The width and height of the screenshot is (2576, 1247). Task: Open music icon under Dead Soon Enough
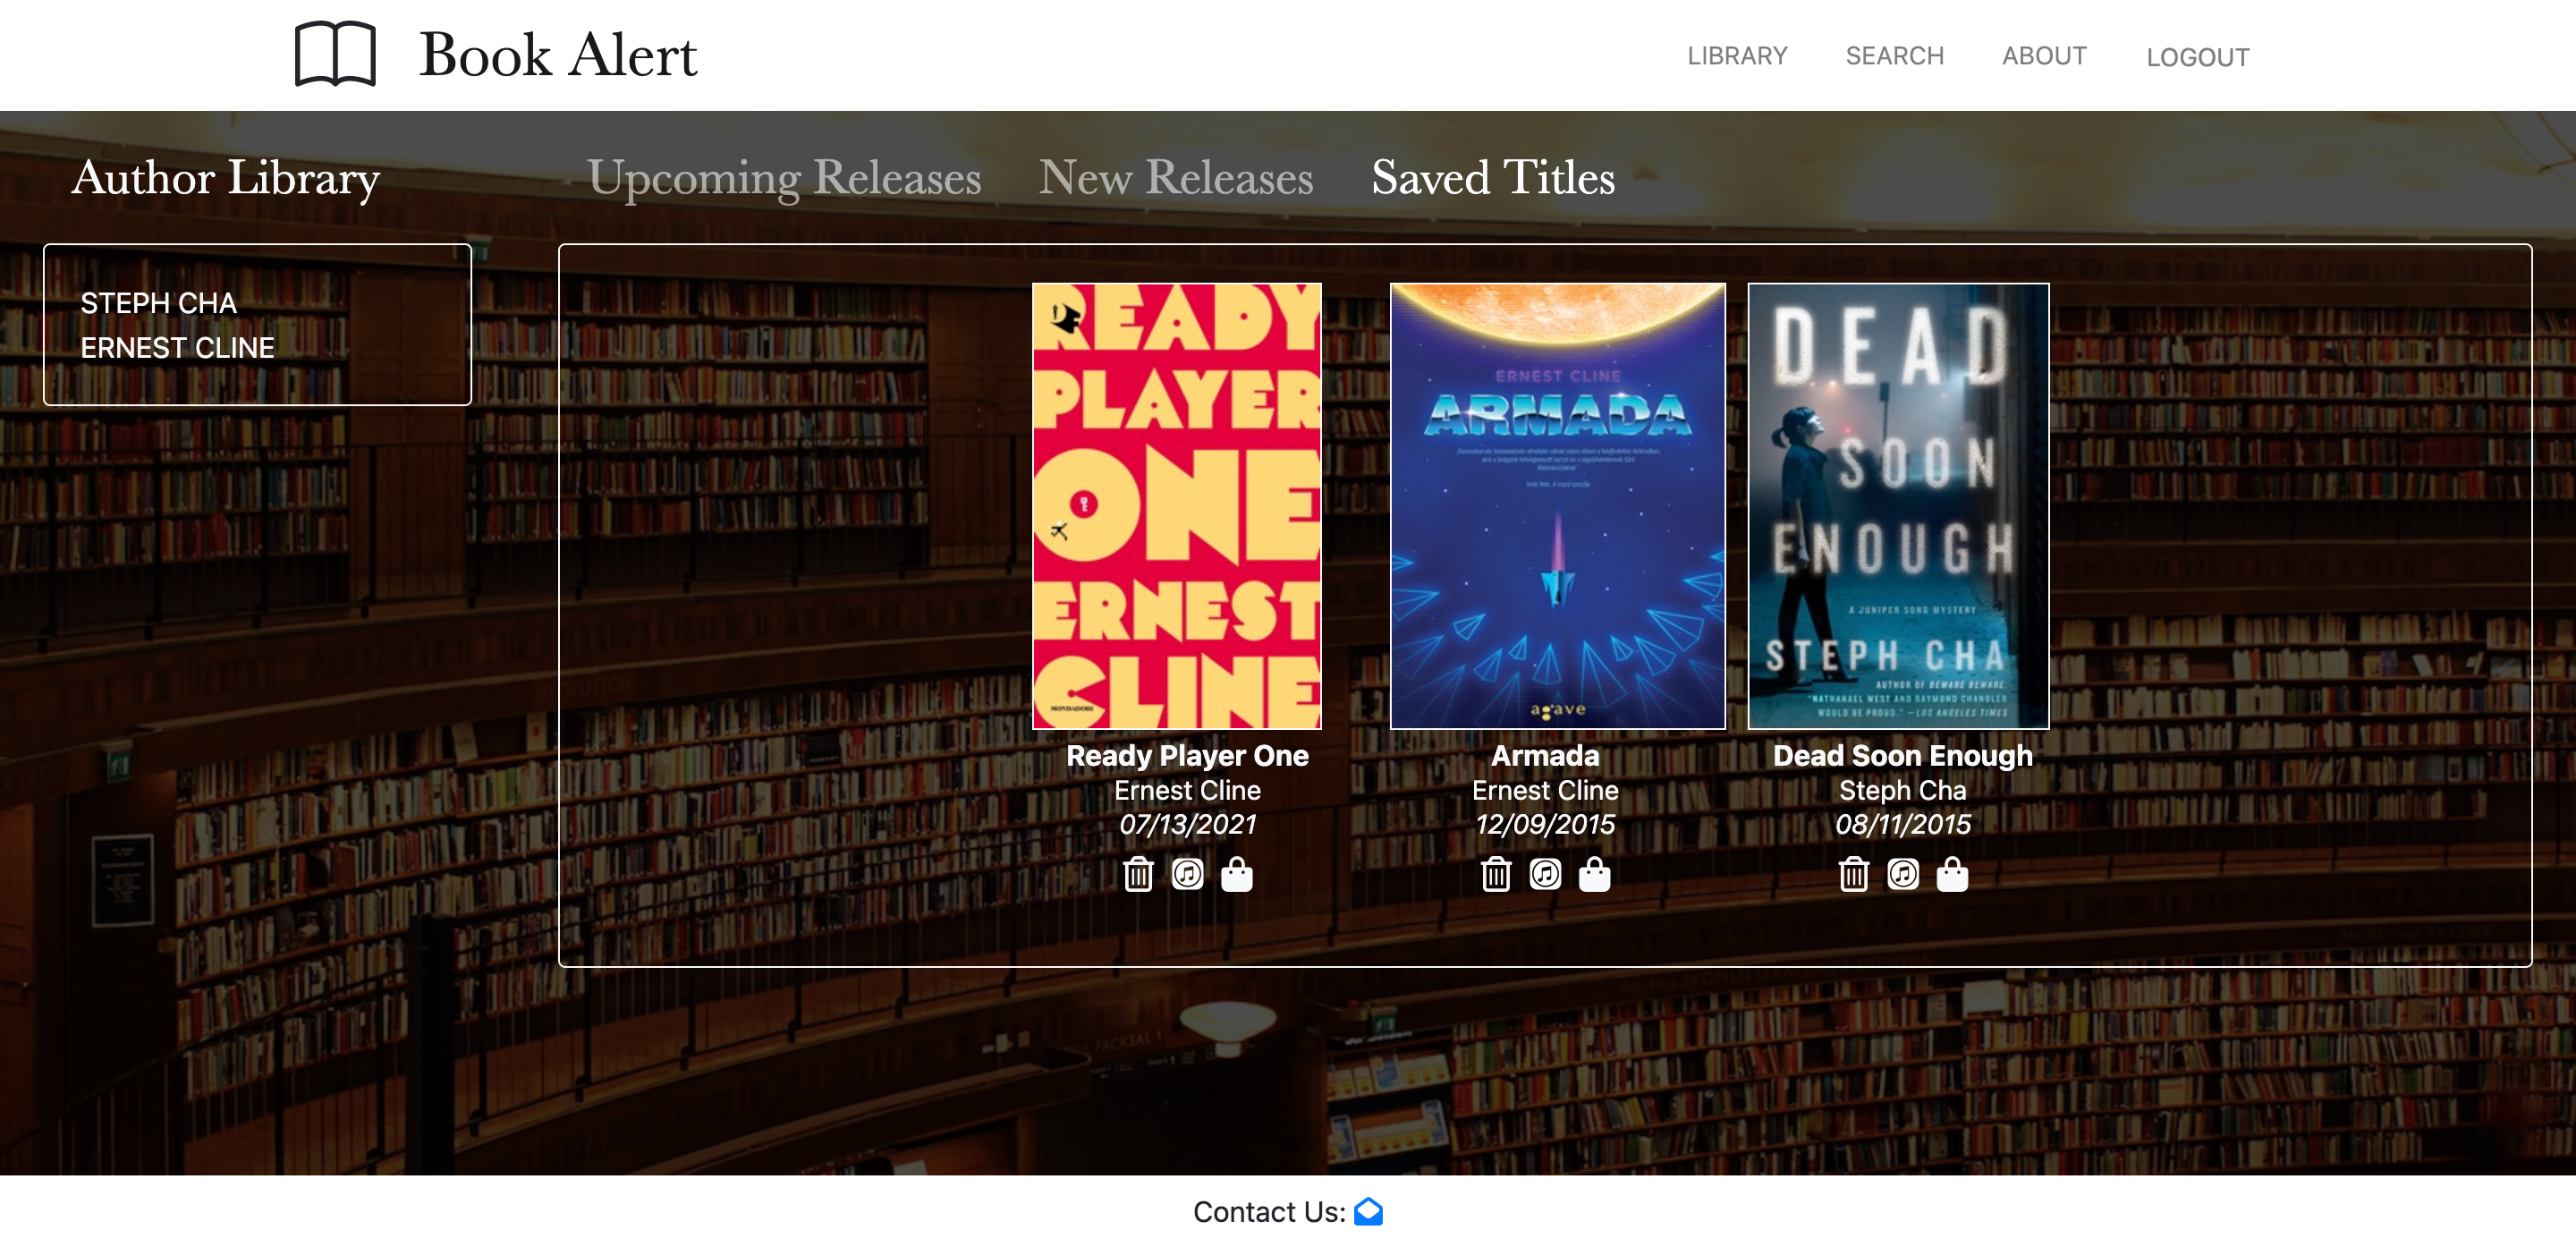[x=1903, y=874]
